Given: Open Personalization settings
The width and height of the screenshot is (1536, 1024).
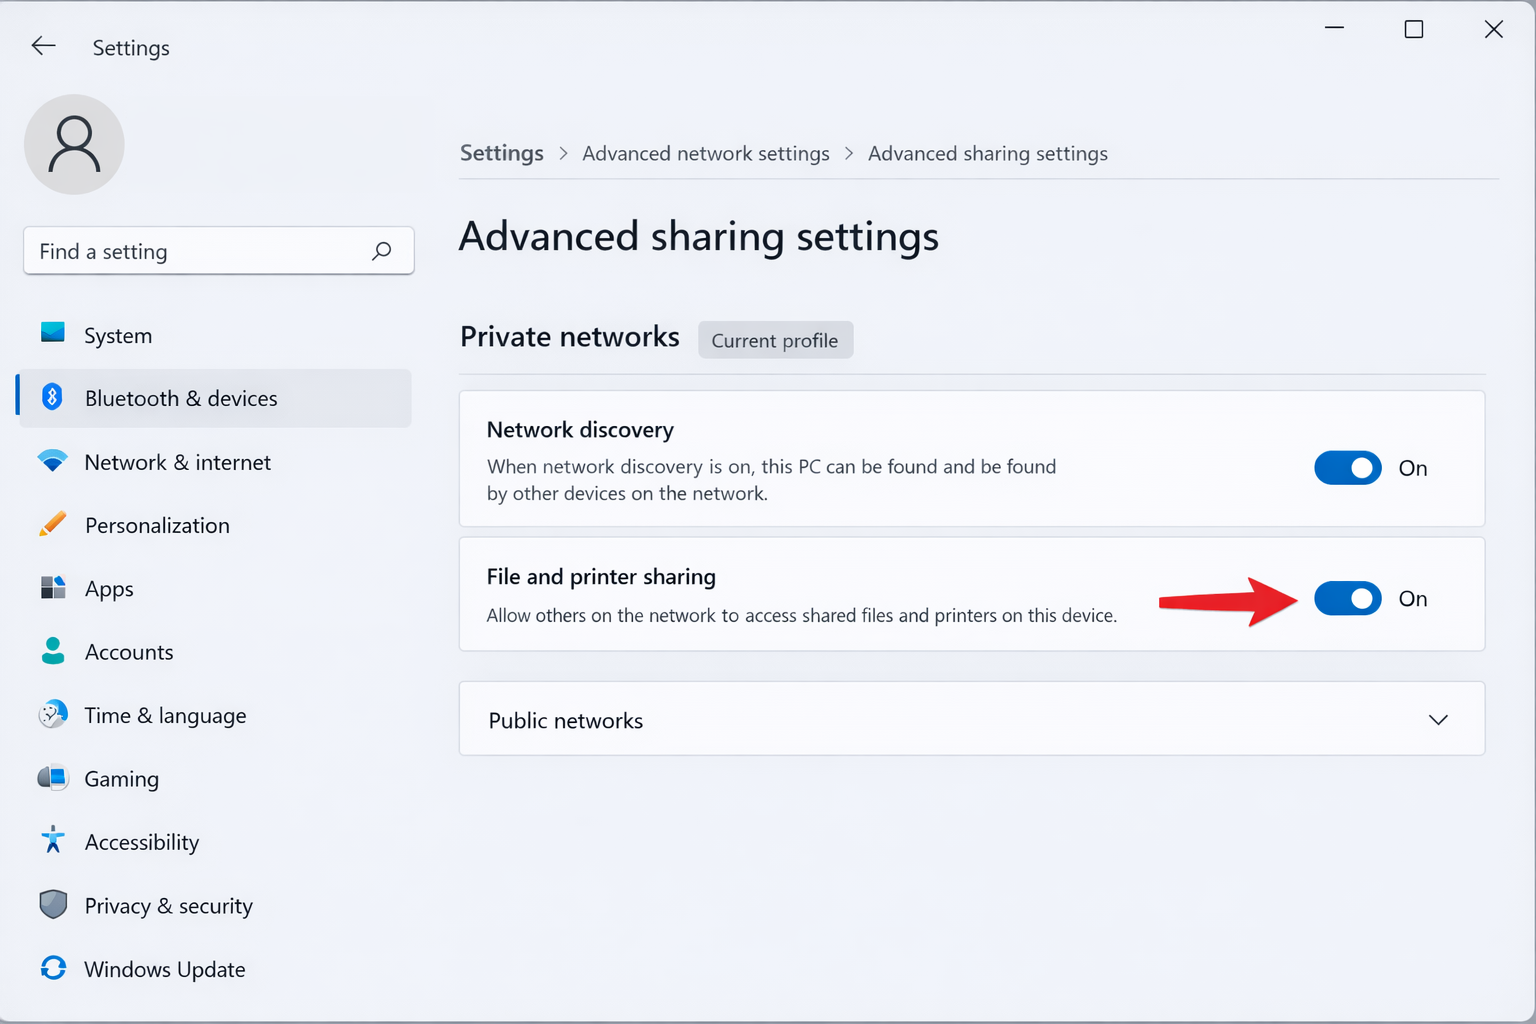Looking at the screenshot, I should pos(155,525).
